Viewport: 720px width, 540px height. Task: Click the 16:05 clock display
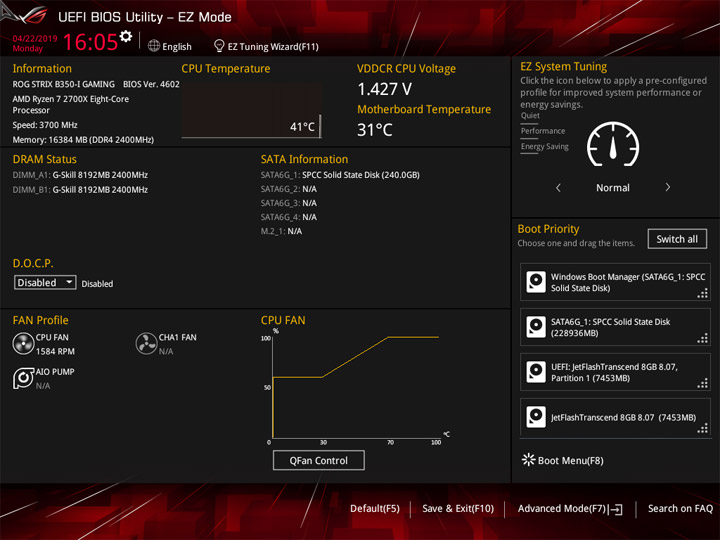click(90, 42)
